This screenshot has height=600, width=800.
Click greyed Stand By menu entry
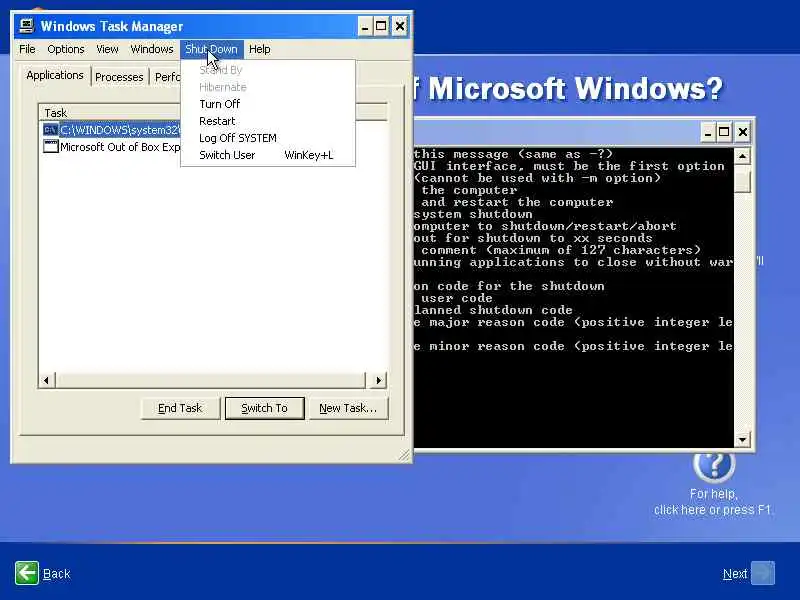[x=267, y=70]
